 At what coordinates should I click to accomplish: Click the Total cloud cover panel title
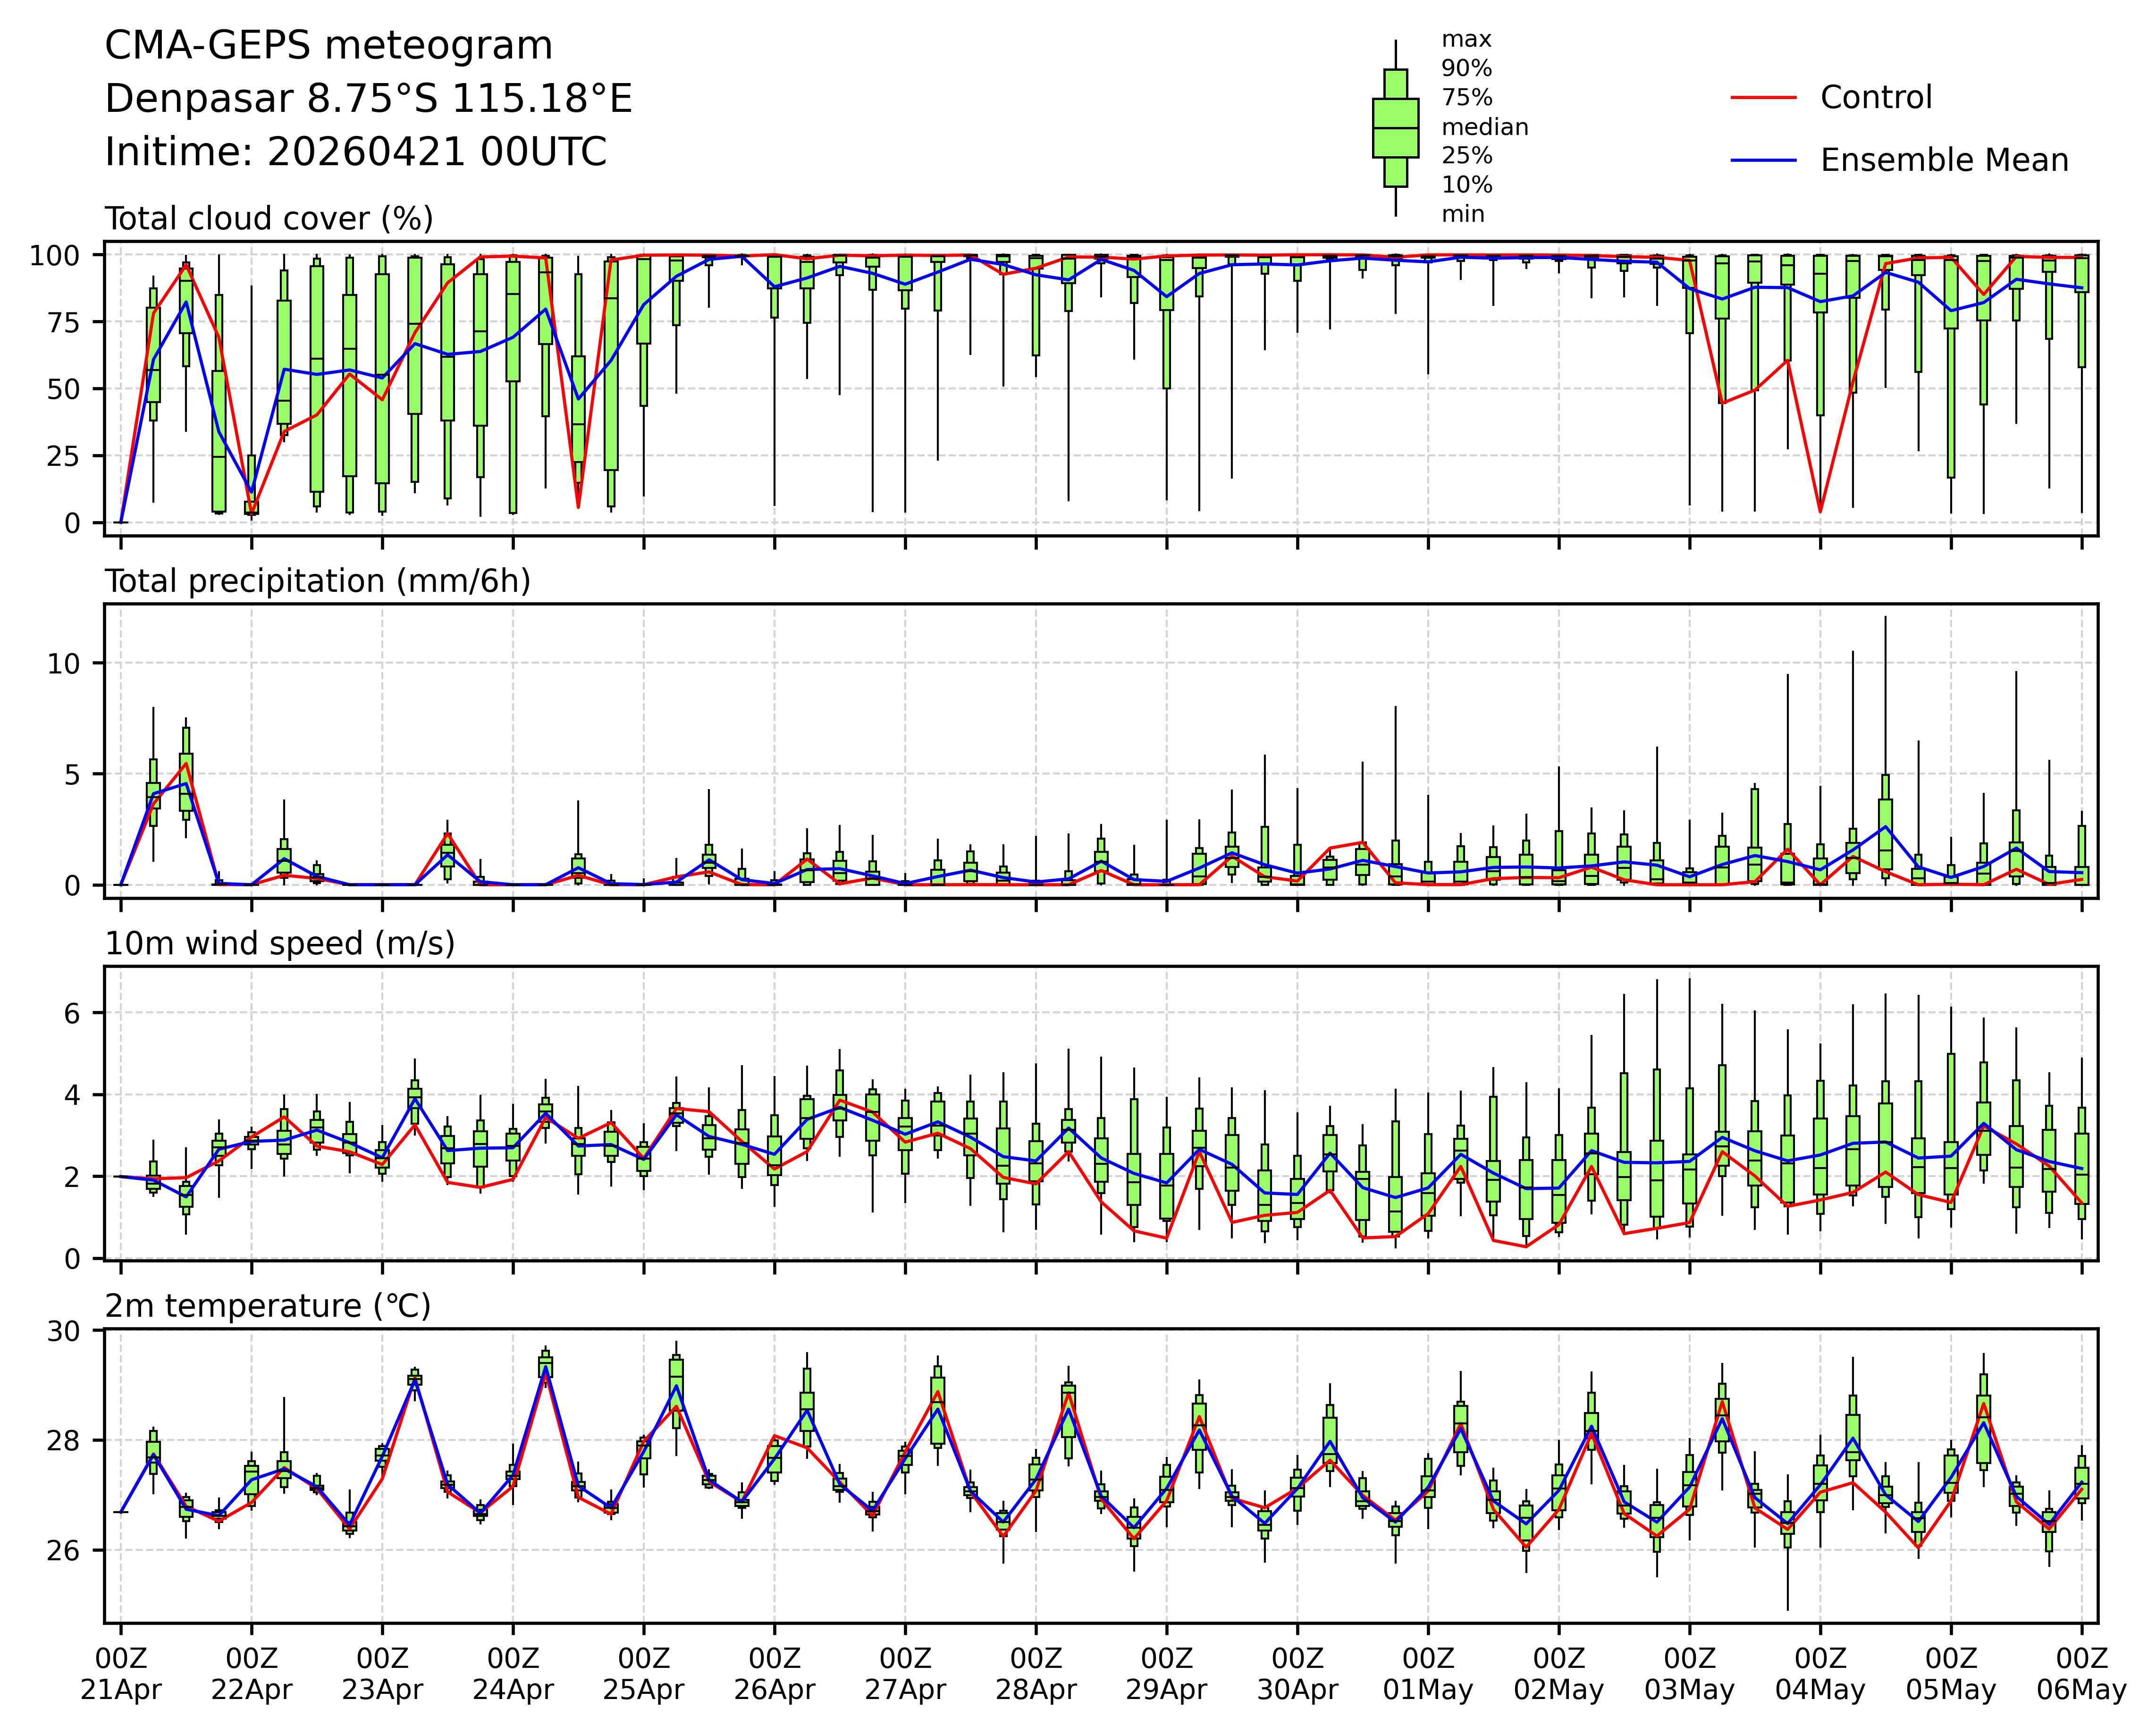(x=269, y=219)
